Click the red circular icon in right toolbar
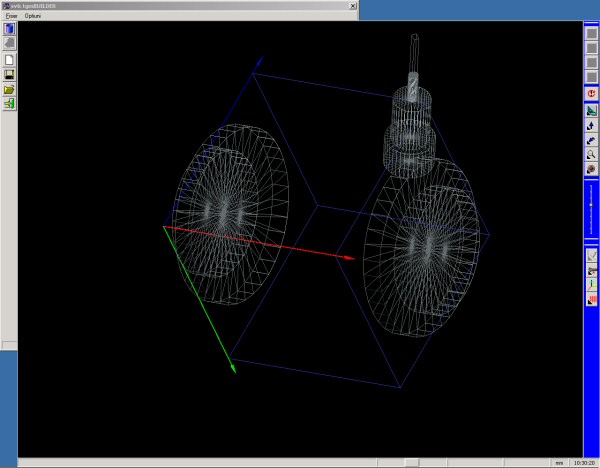600x468 pixels. coord(592,94)
